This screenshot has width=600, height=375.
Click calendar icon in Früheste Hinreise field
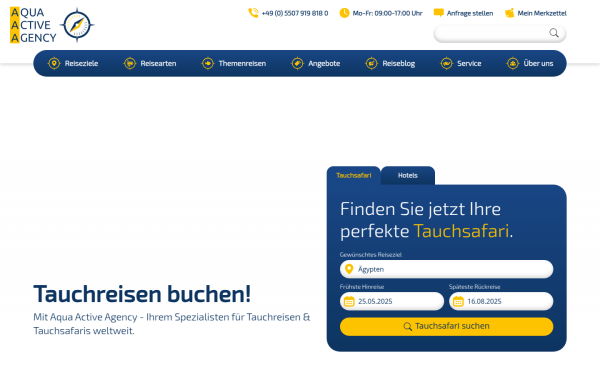pyautogui.click(x=349, y=301)
